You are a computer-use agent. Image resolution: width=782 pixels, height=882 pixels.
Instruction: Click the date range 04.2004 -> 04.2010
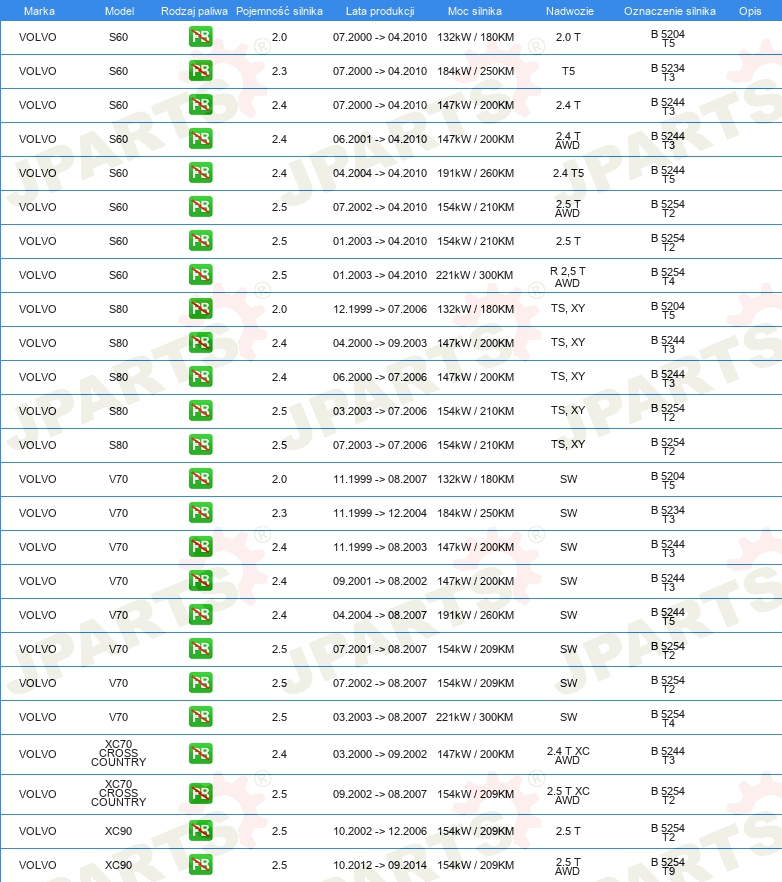point(380,173)
